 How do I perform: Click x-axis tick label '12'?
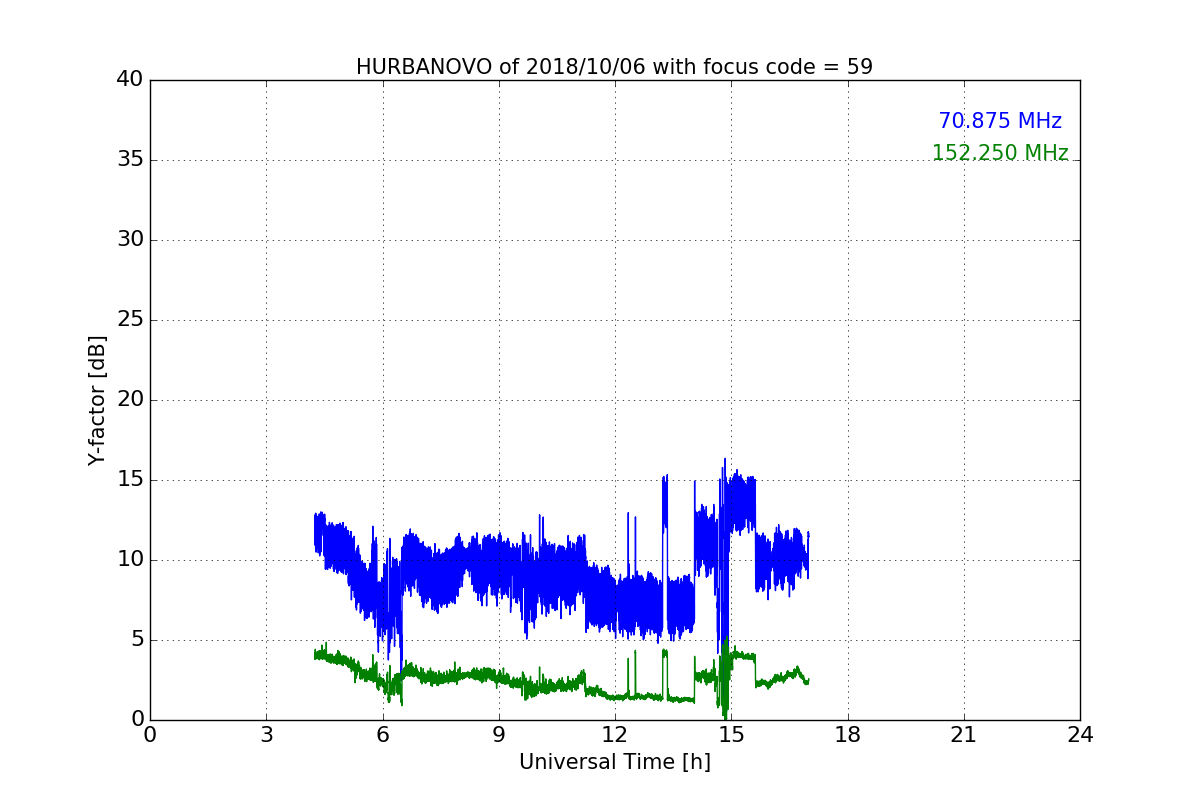(x=615, y=735)
